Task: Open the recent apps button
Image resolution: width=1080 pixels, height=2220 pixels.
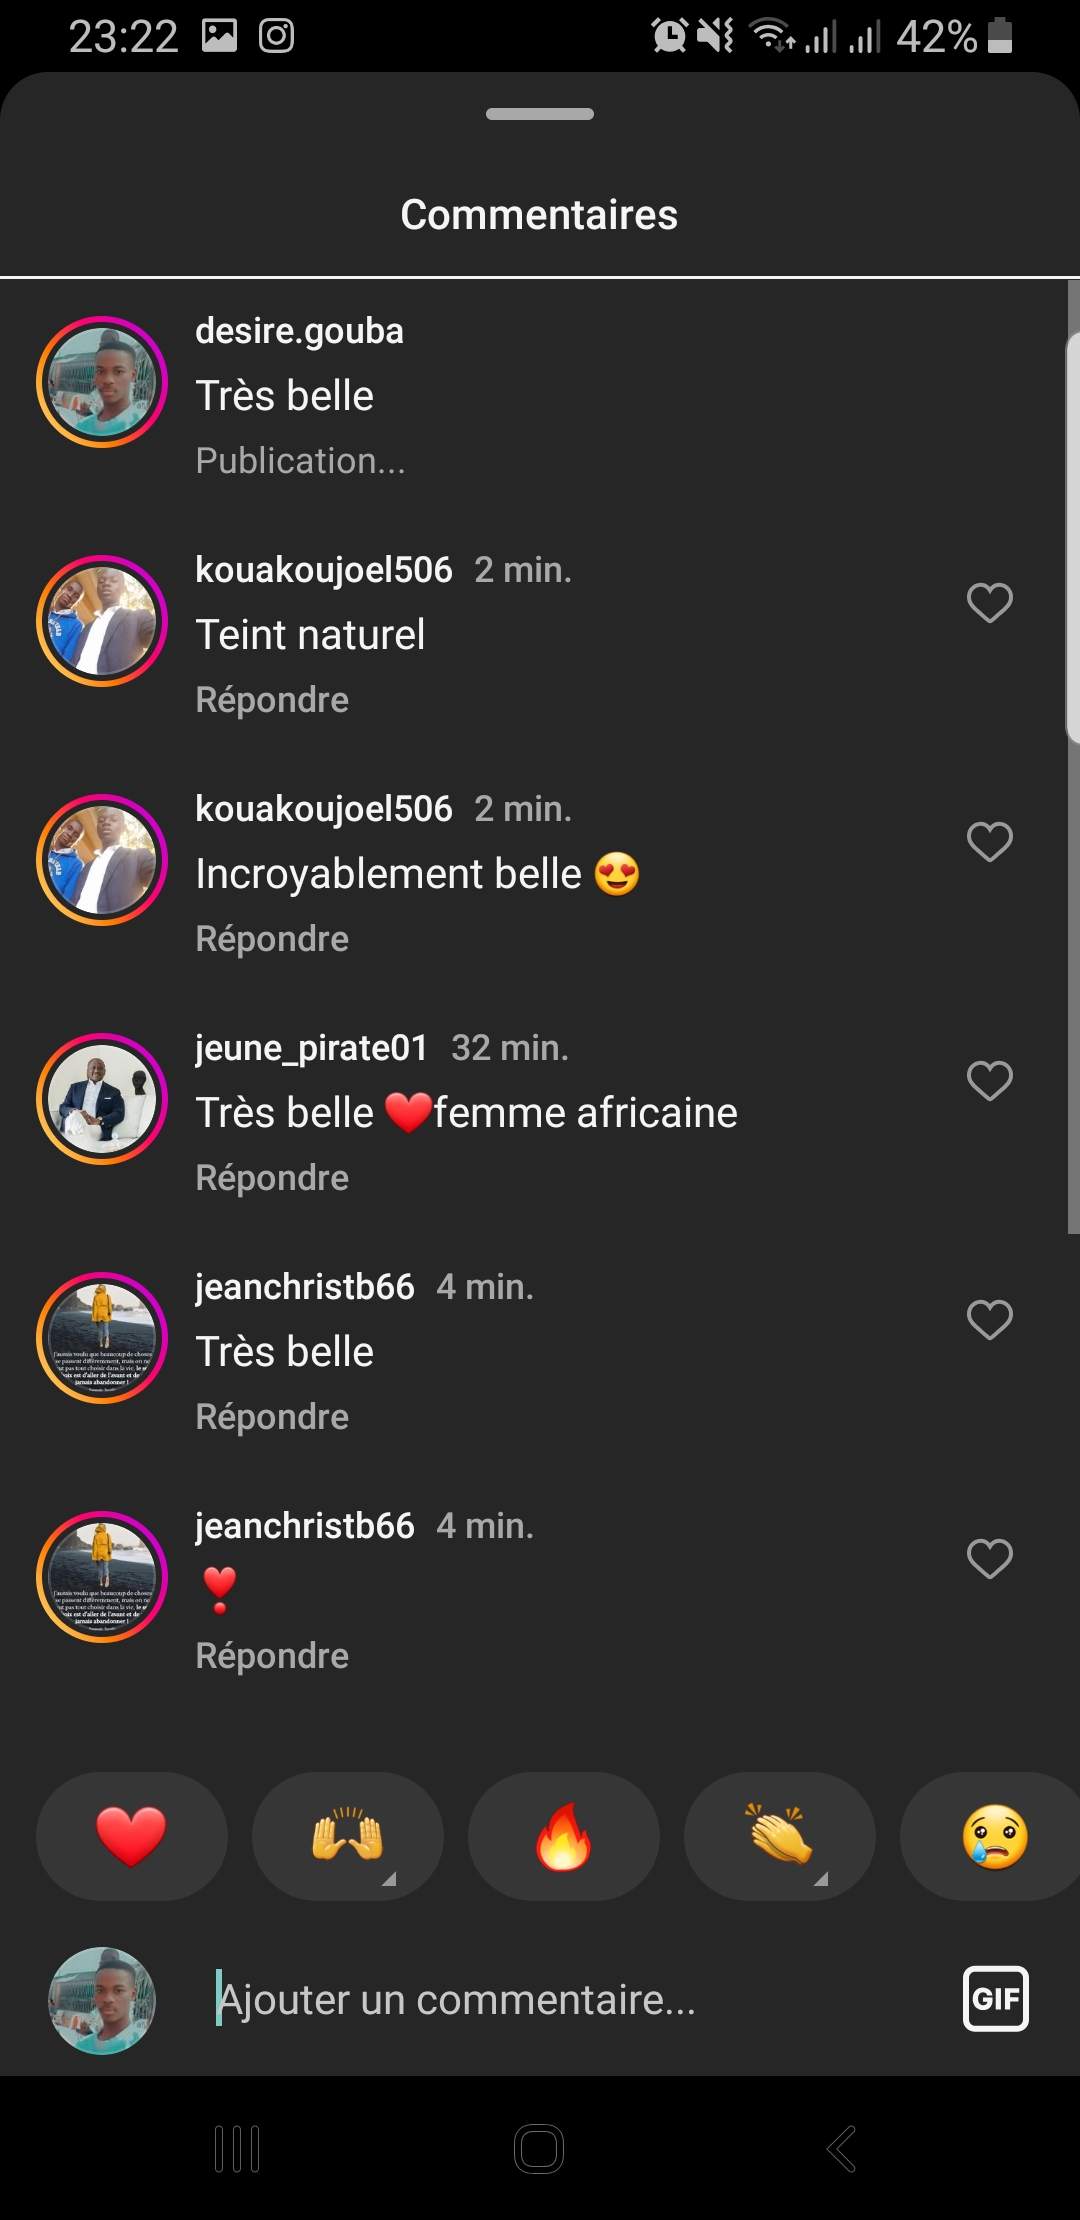Action: pyautogui.click(x=237, y=2148)
